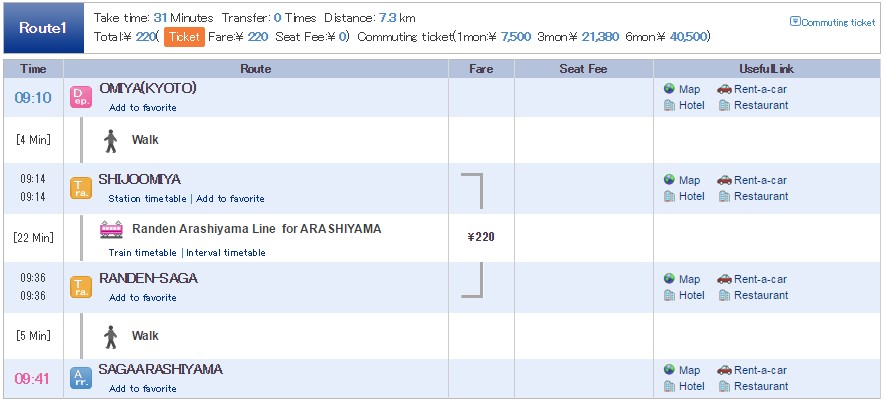Expand the Commuting ticket details
Image resolution: width=886 pixels, height=405 pixels.
[x=831, y=22]
